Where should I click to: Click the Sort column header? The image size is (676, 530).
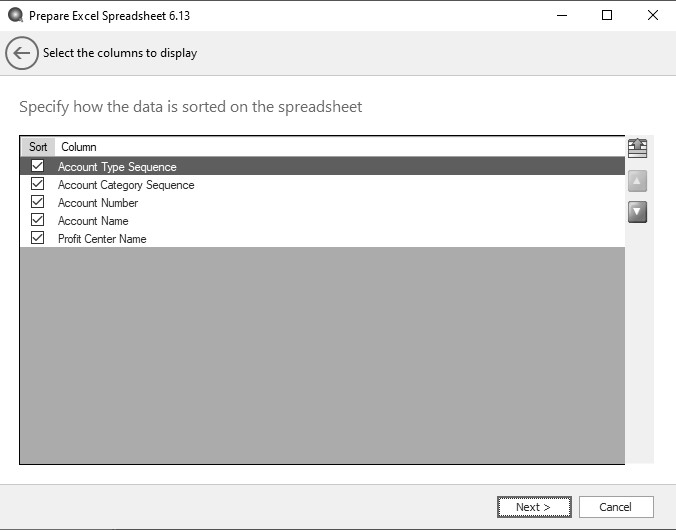click(x=38, y=147)
